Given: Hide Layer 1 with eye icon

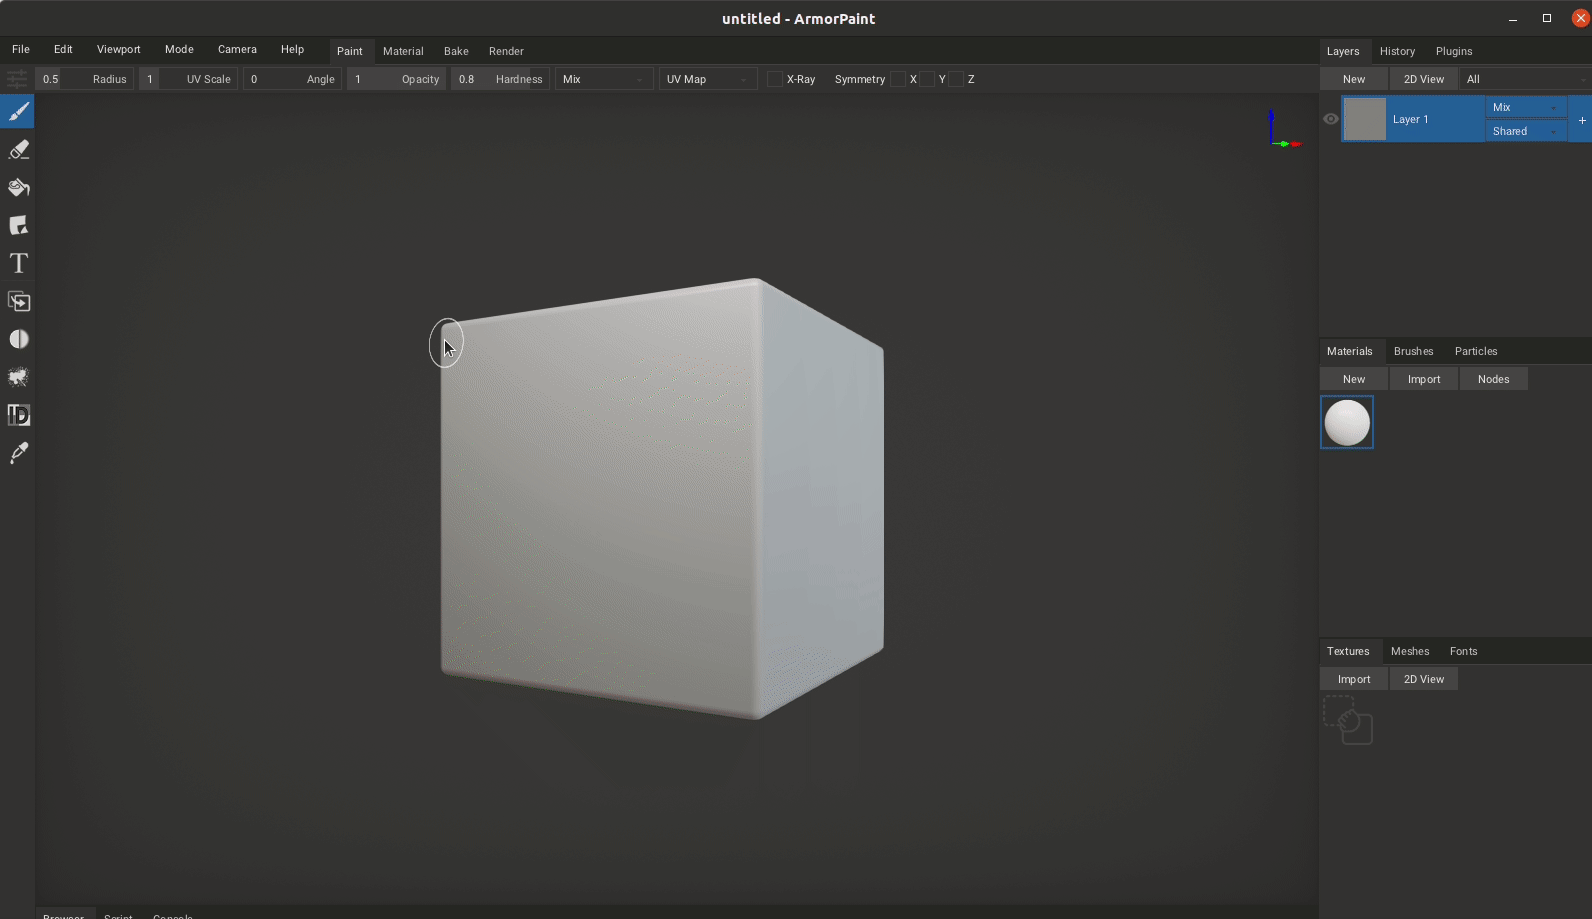Looking at the screenshot, I should pos(1330,119).
